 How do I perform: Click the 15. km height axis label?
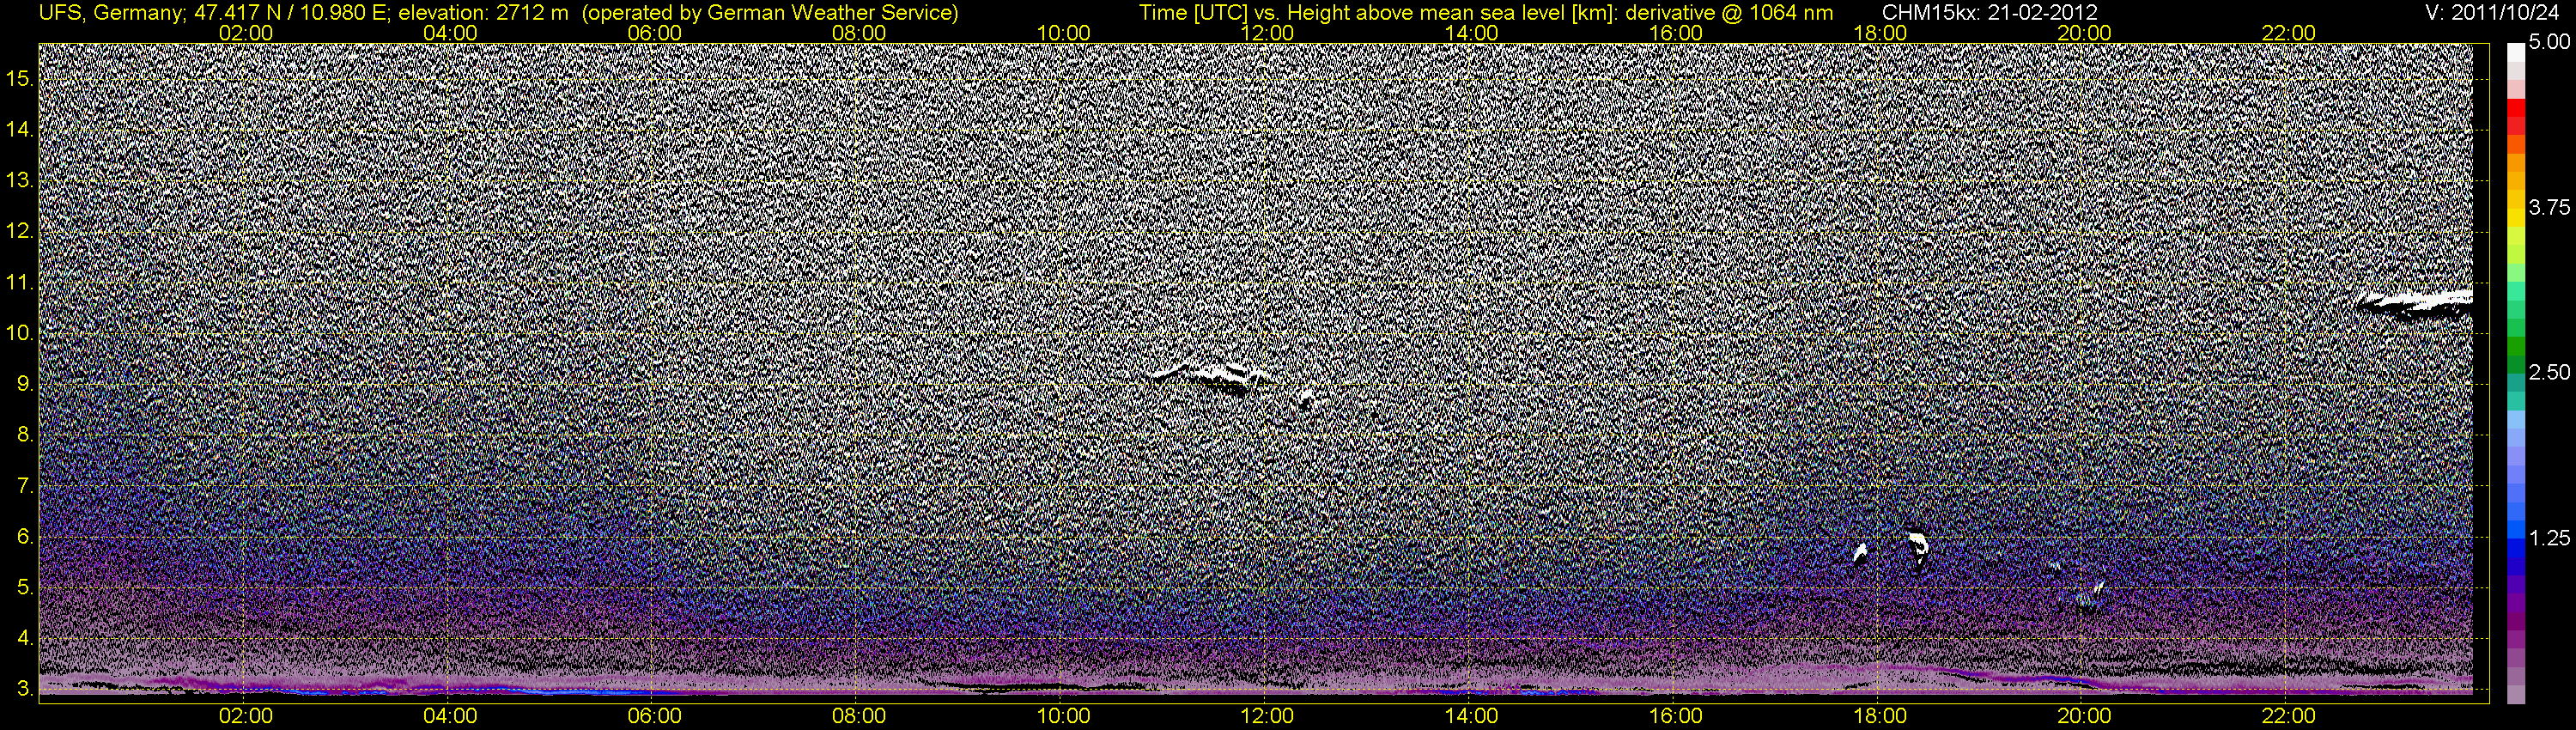coord(21,78)
